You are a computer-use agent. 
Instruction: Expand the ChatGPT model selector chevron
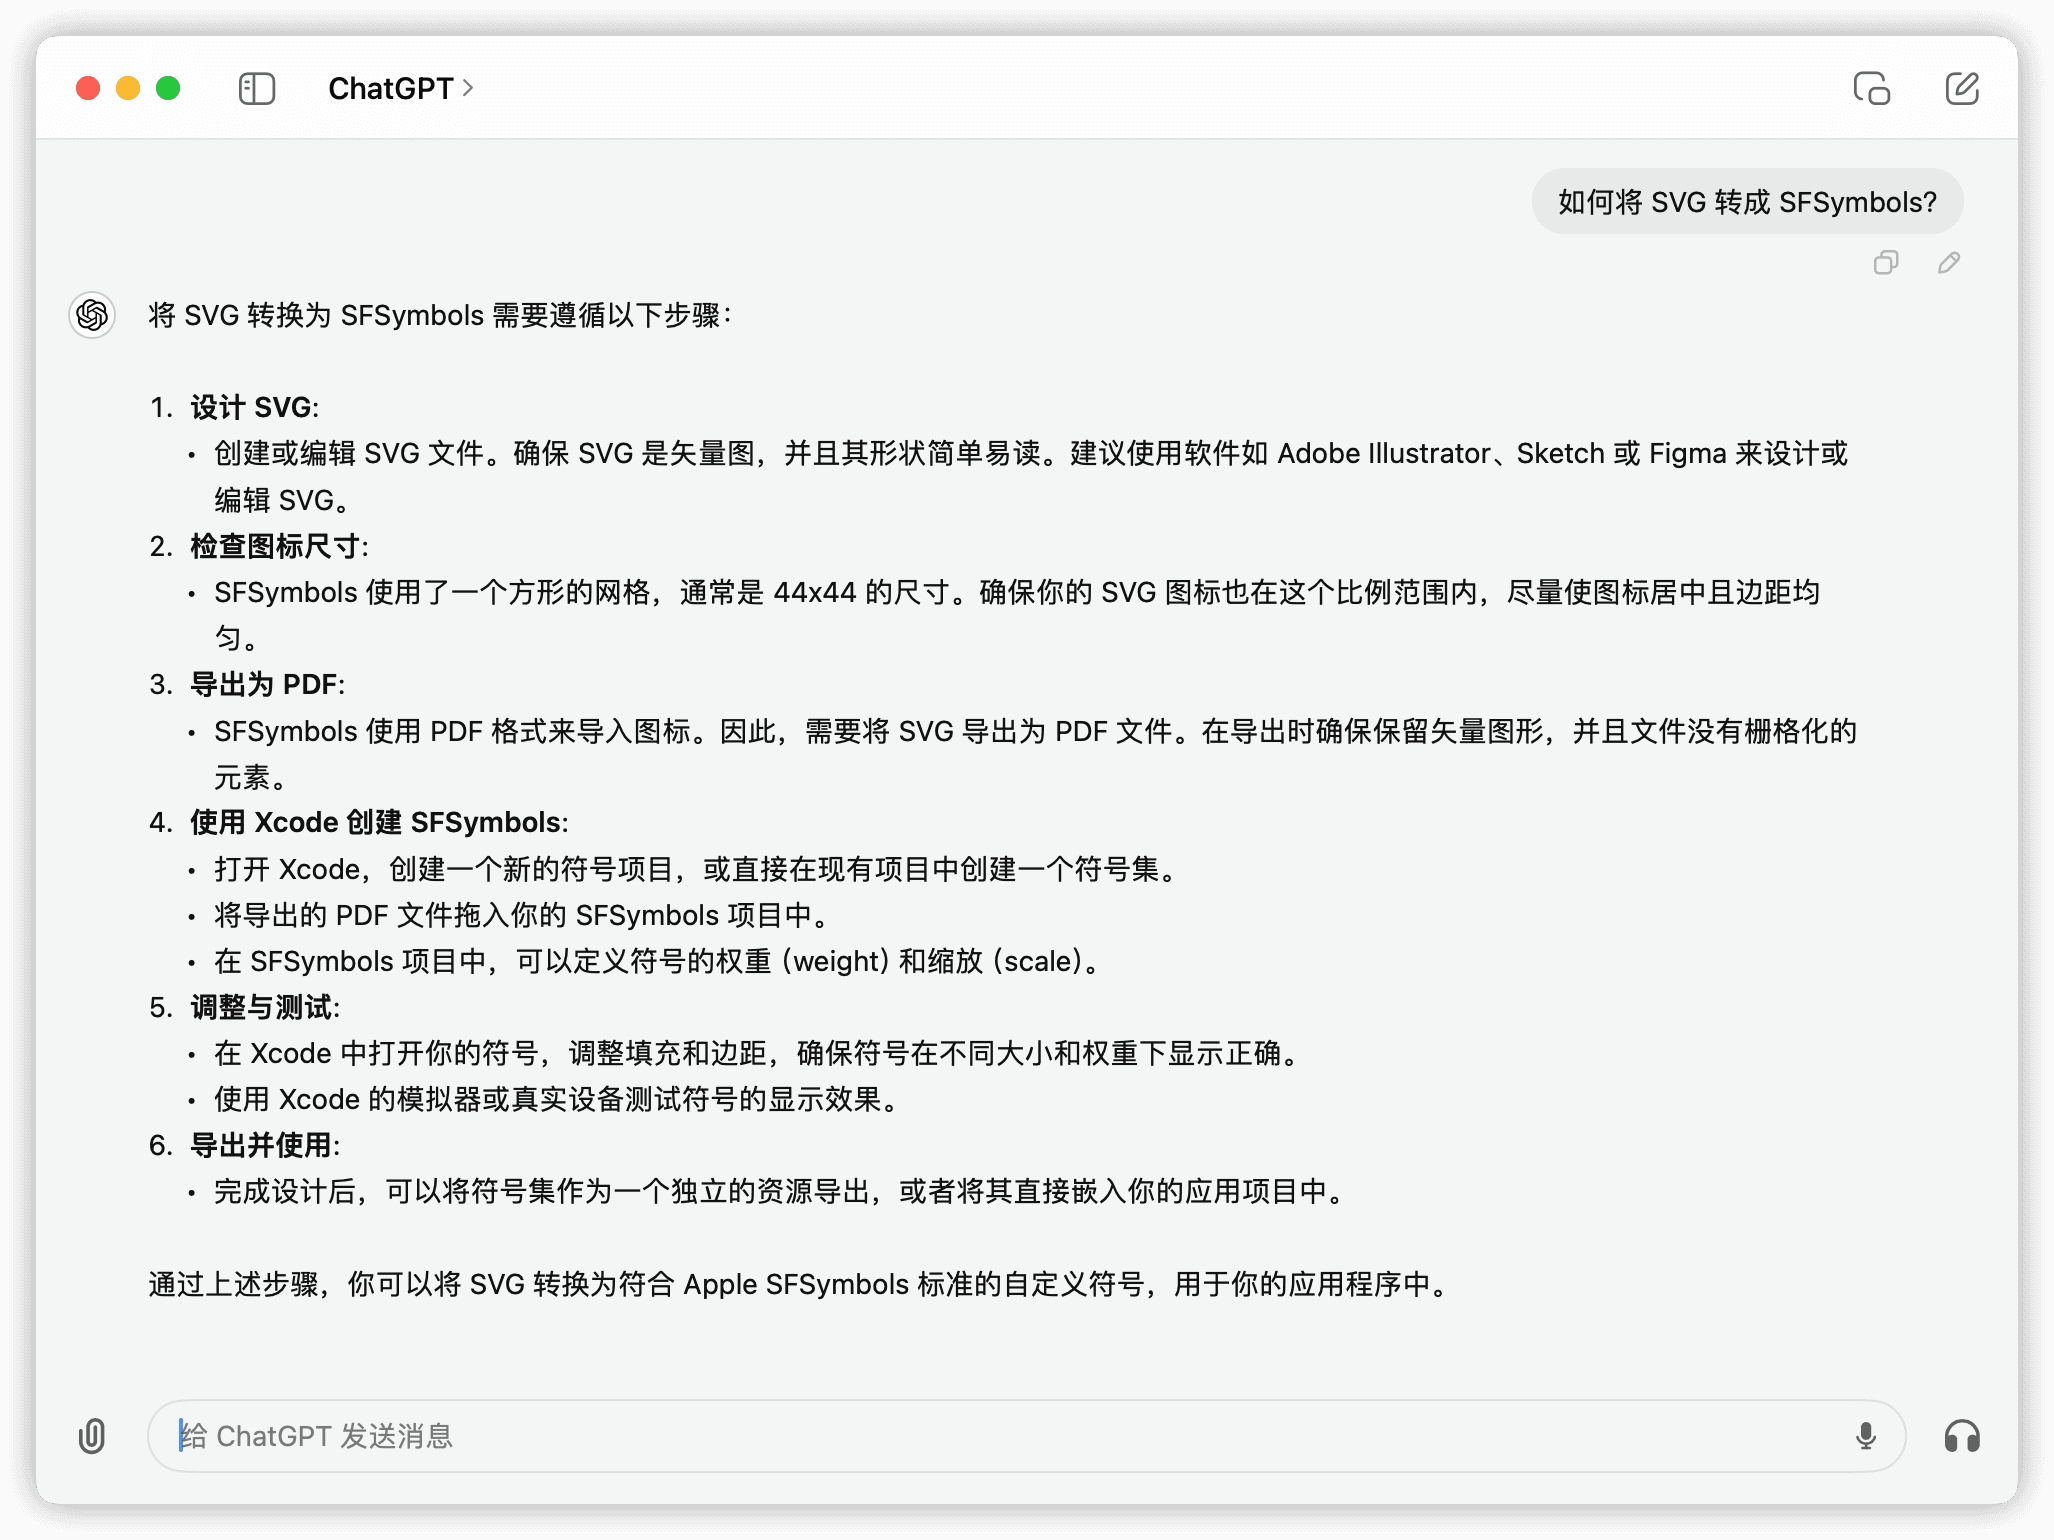(468, 89)
